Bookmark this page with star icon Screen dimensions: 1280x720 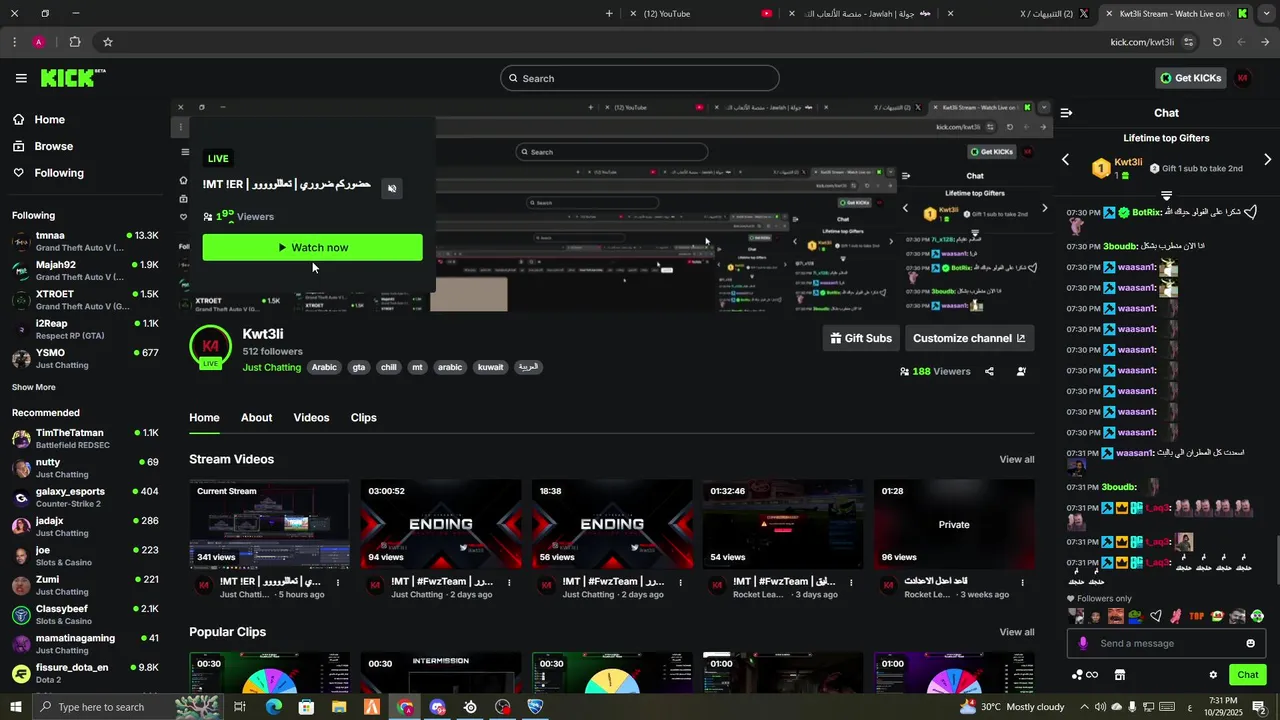point(108,42)
